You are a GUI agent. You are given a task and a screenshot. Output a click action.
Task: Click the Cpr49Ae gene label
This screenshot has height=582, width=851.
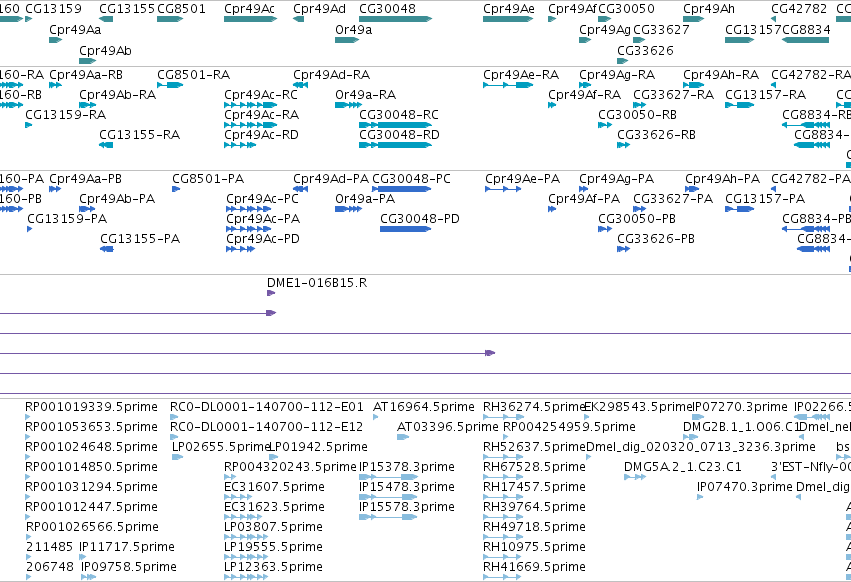coord(509,9)
